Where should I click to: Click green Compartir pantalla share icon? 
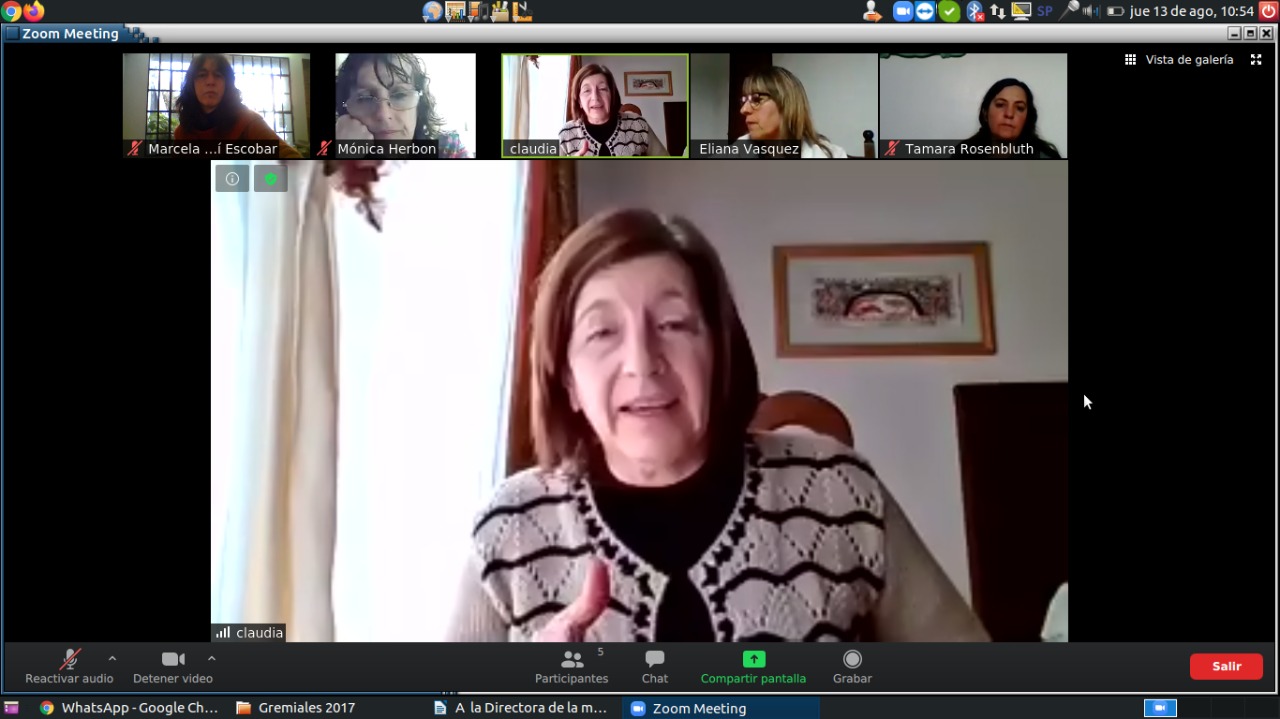click(753, 659)
